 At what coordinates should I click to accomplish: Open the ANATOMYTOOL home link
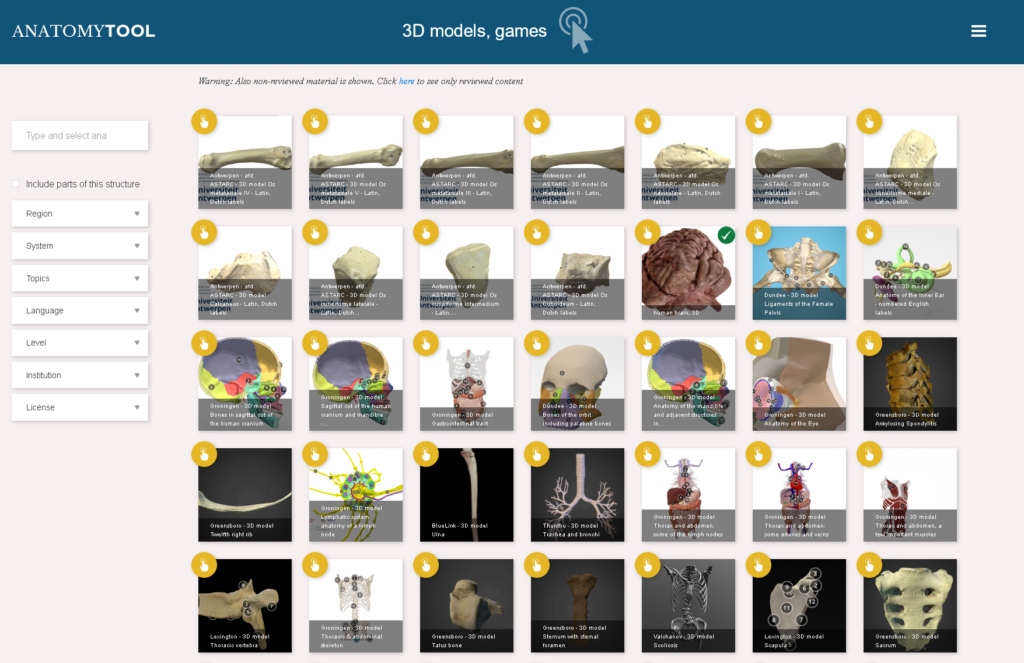(84, 31)
